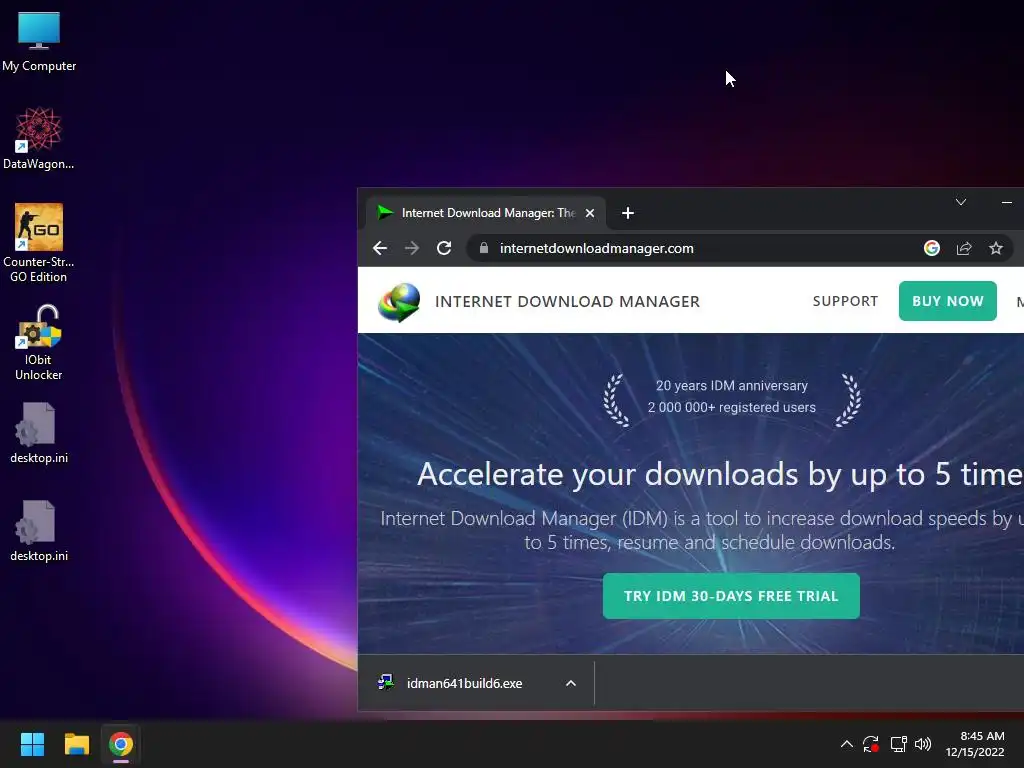Click TRY IDM 30-DAYS FREE TRIAL button
This screenshot has height=768, width=1024.
731,596
